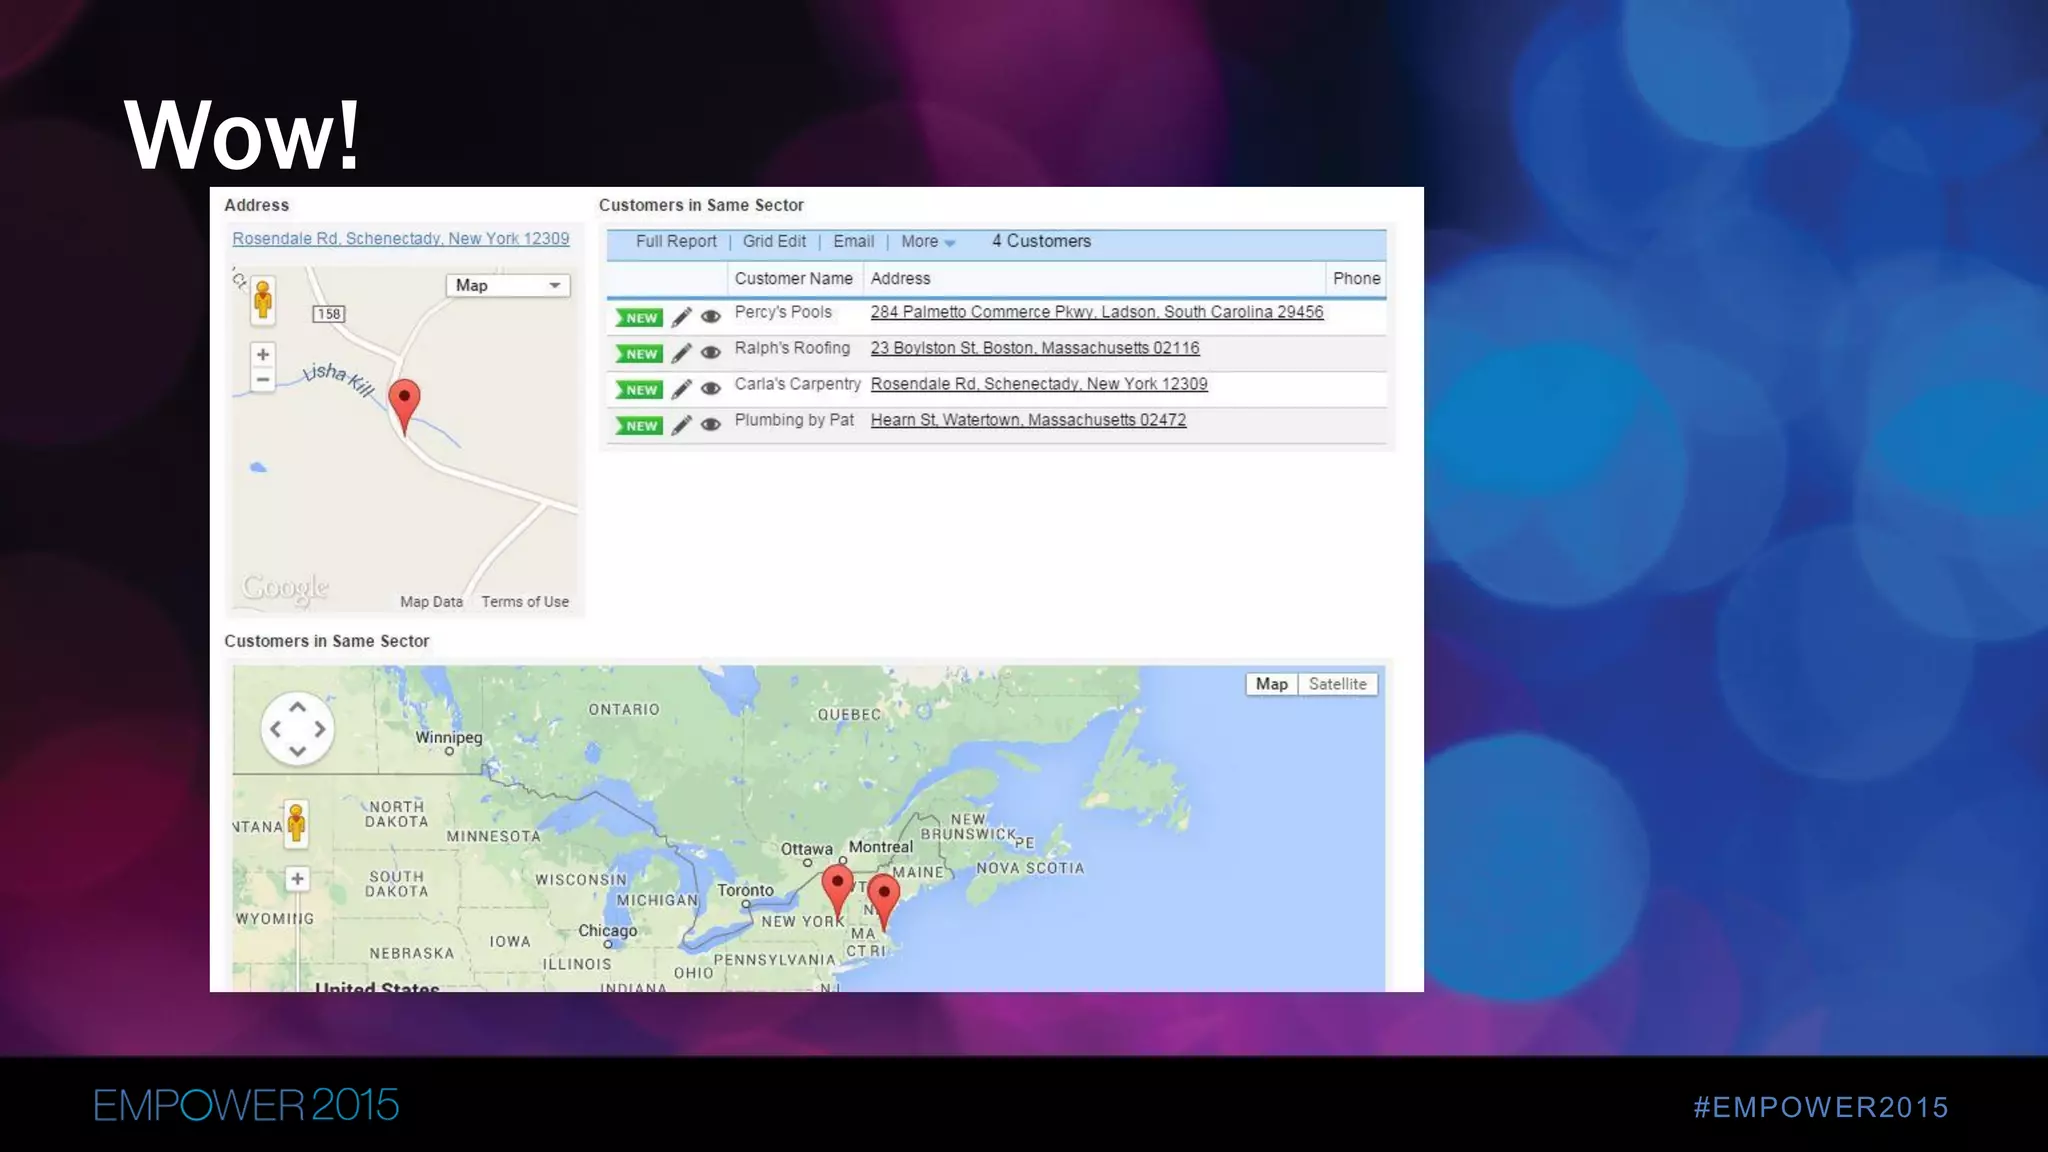Click the Email option in the customers toolbar

[x=853, y=242]
